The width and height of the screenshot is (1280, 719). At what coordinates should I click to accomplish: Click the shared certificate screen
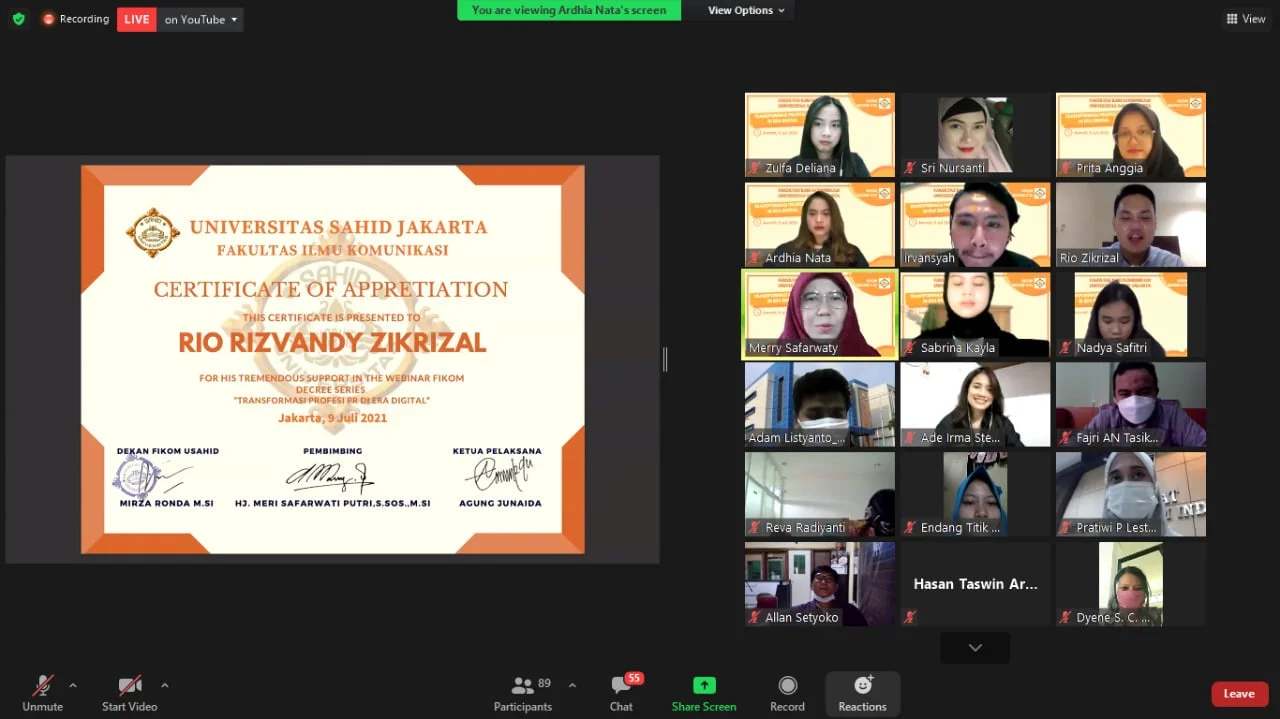coord(332,359)
